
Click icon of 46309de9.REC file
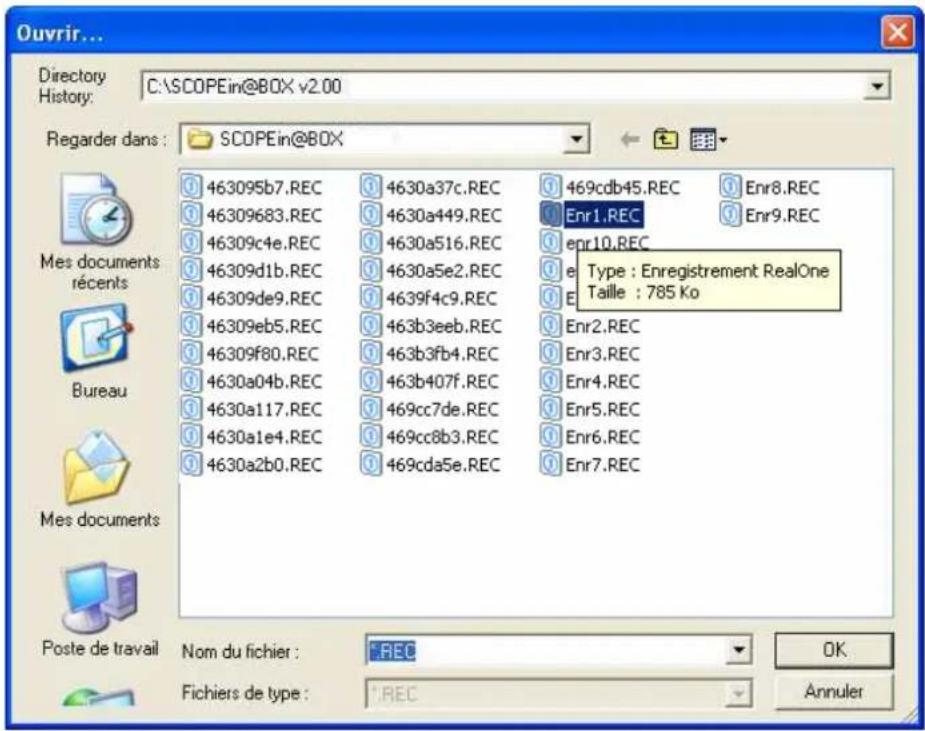191,298
